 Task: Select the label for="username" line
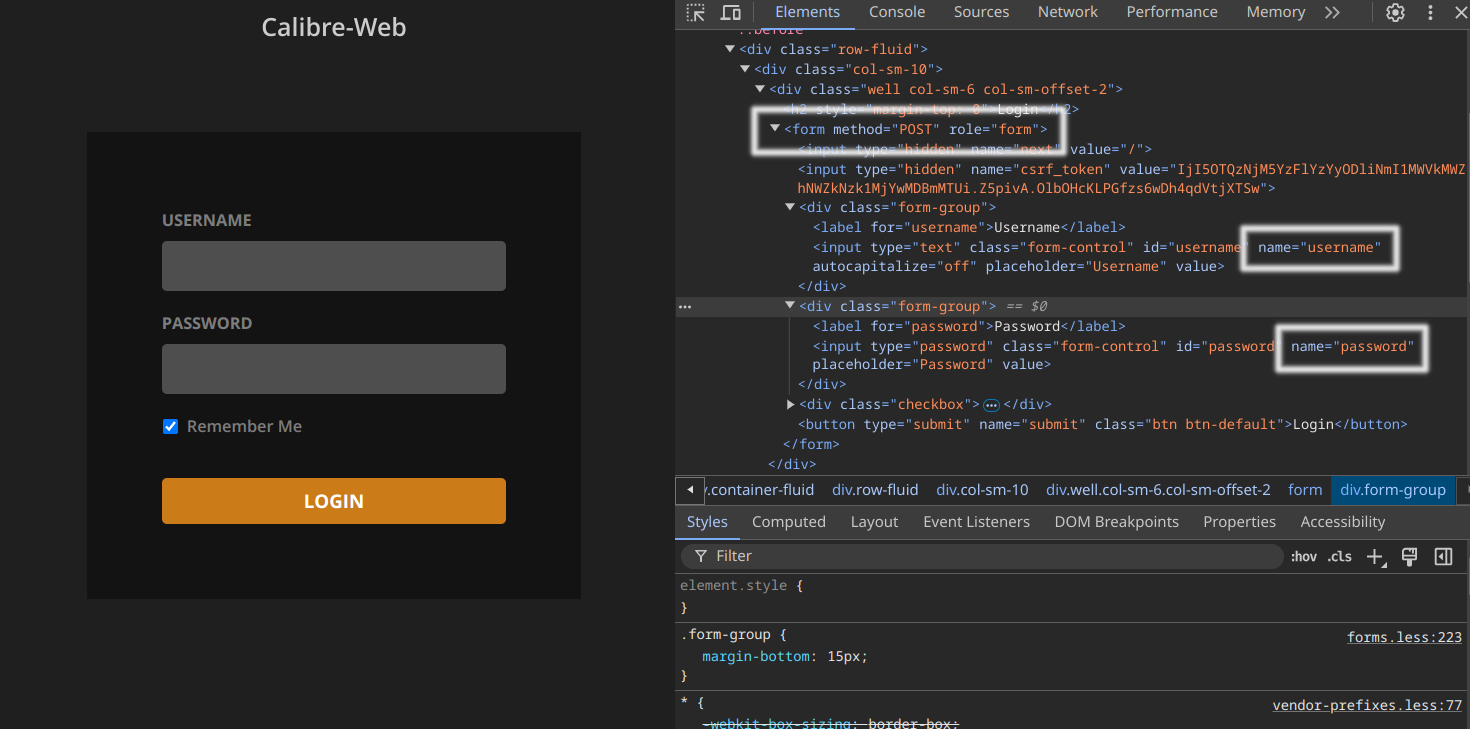(x=969, y=227)
